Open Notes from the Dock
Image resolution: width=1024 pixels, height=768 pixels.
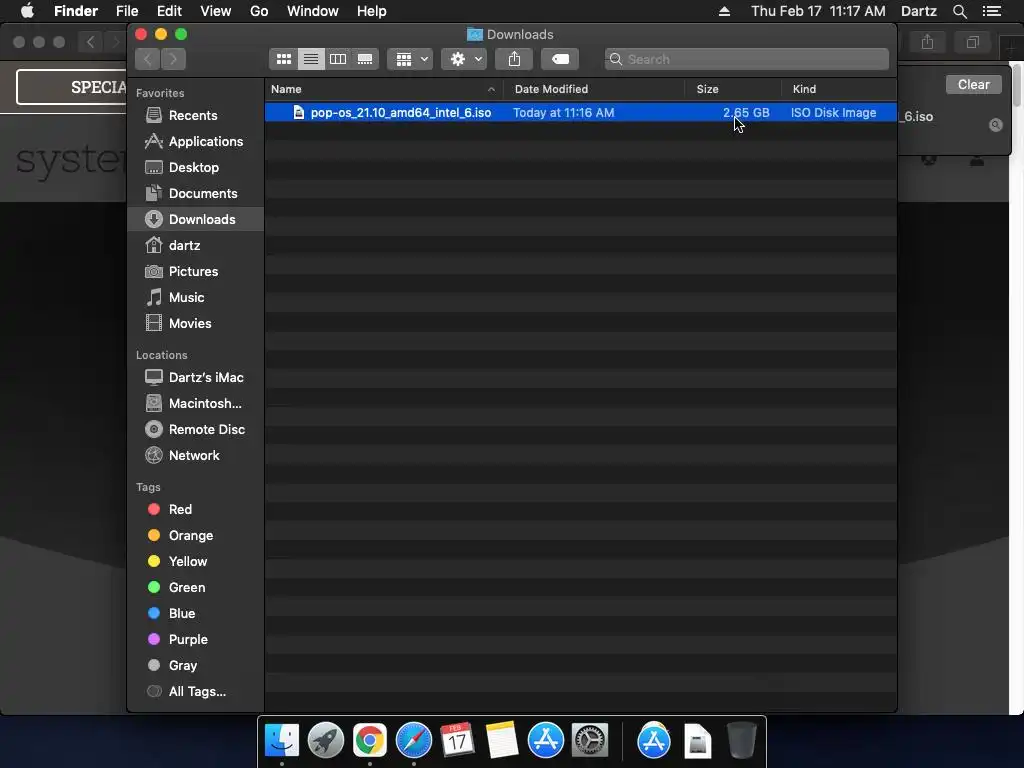pyautogui.click(x=502, y=740)
